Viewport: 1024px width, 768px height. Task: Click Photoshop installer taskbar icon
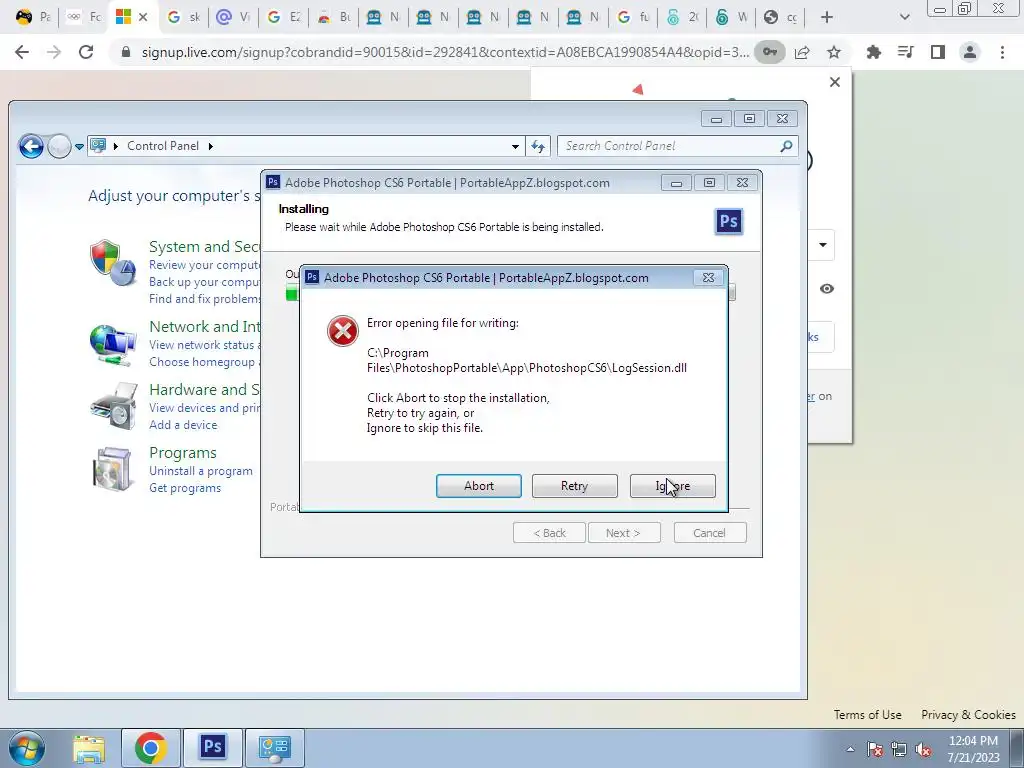click(213, 748)
